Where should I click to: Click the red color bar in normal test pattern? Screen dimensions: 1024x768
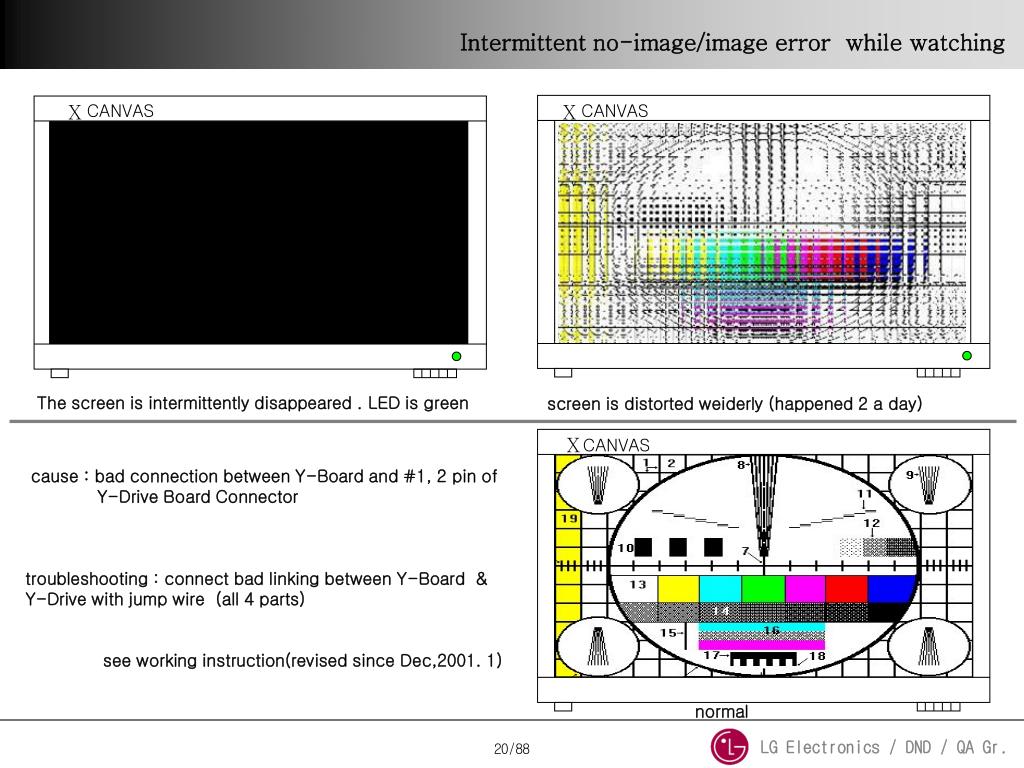[x=846, y=588]
